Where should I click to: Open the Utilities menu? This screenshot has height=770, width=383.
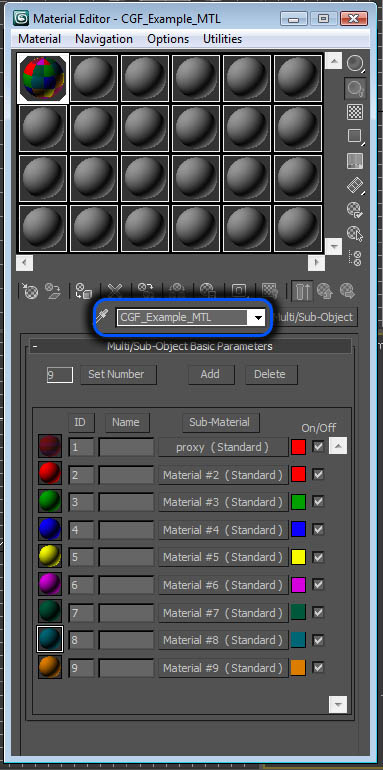tap(222, 39)
